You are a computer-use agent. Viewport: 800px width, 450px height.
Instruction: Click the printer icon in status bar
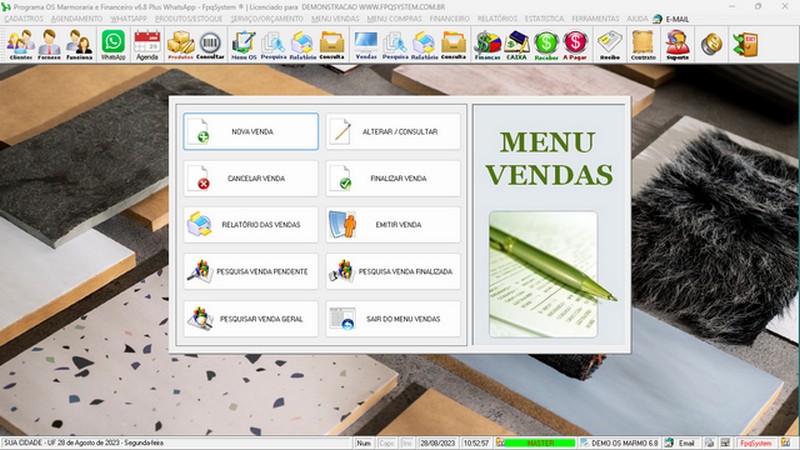point(709,443)
